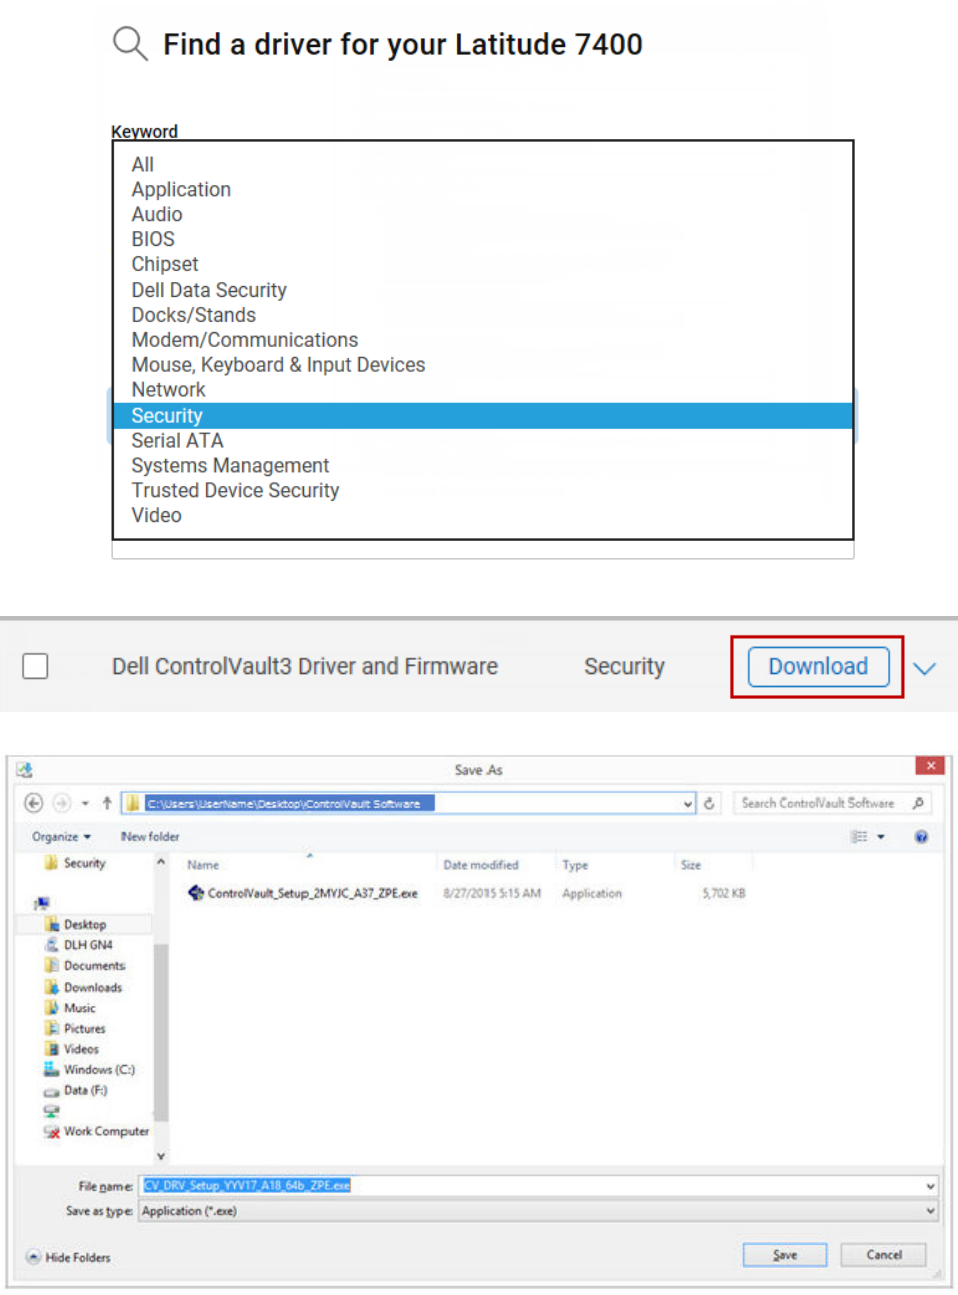Select the Videos folder
Viewport: 958px width, 1295px height.
point(72,1049)
